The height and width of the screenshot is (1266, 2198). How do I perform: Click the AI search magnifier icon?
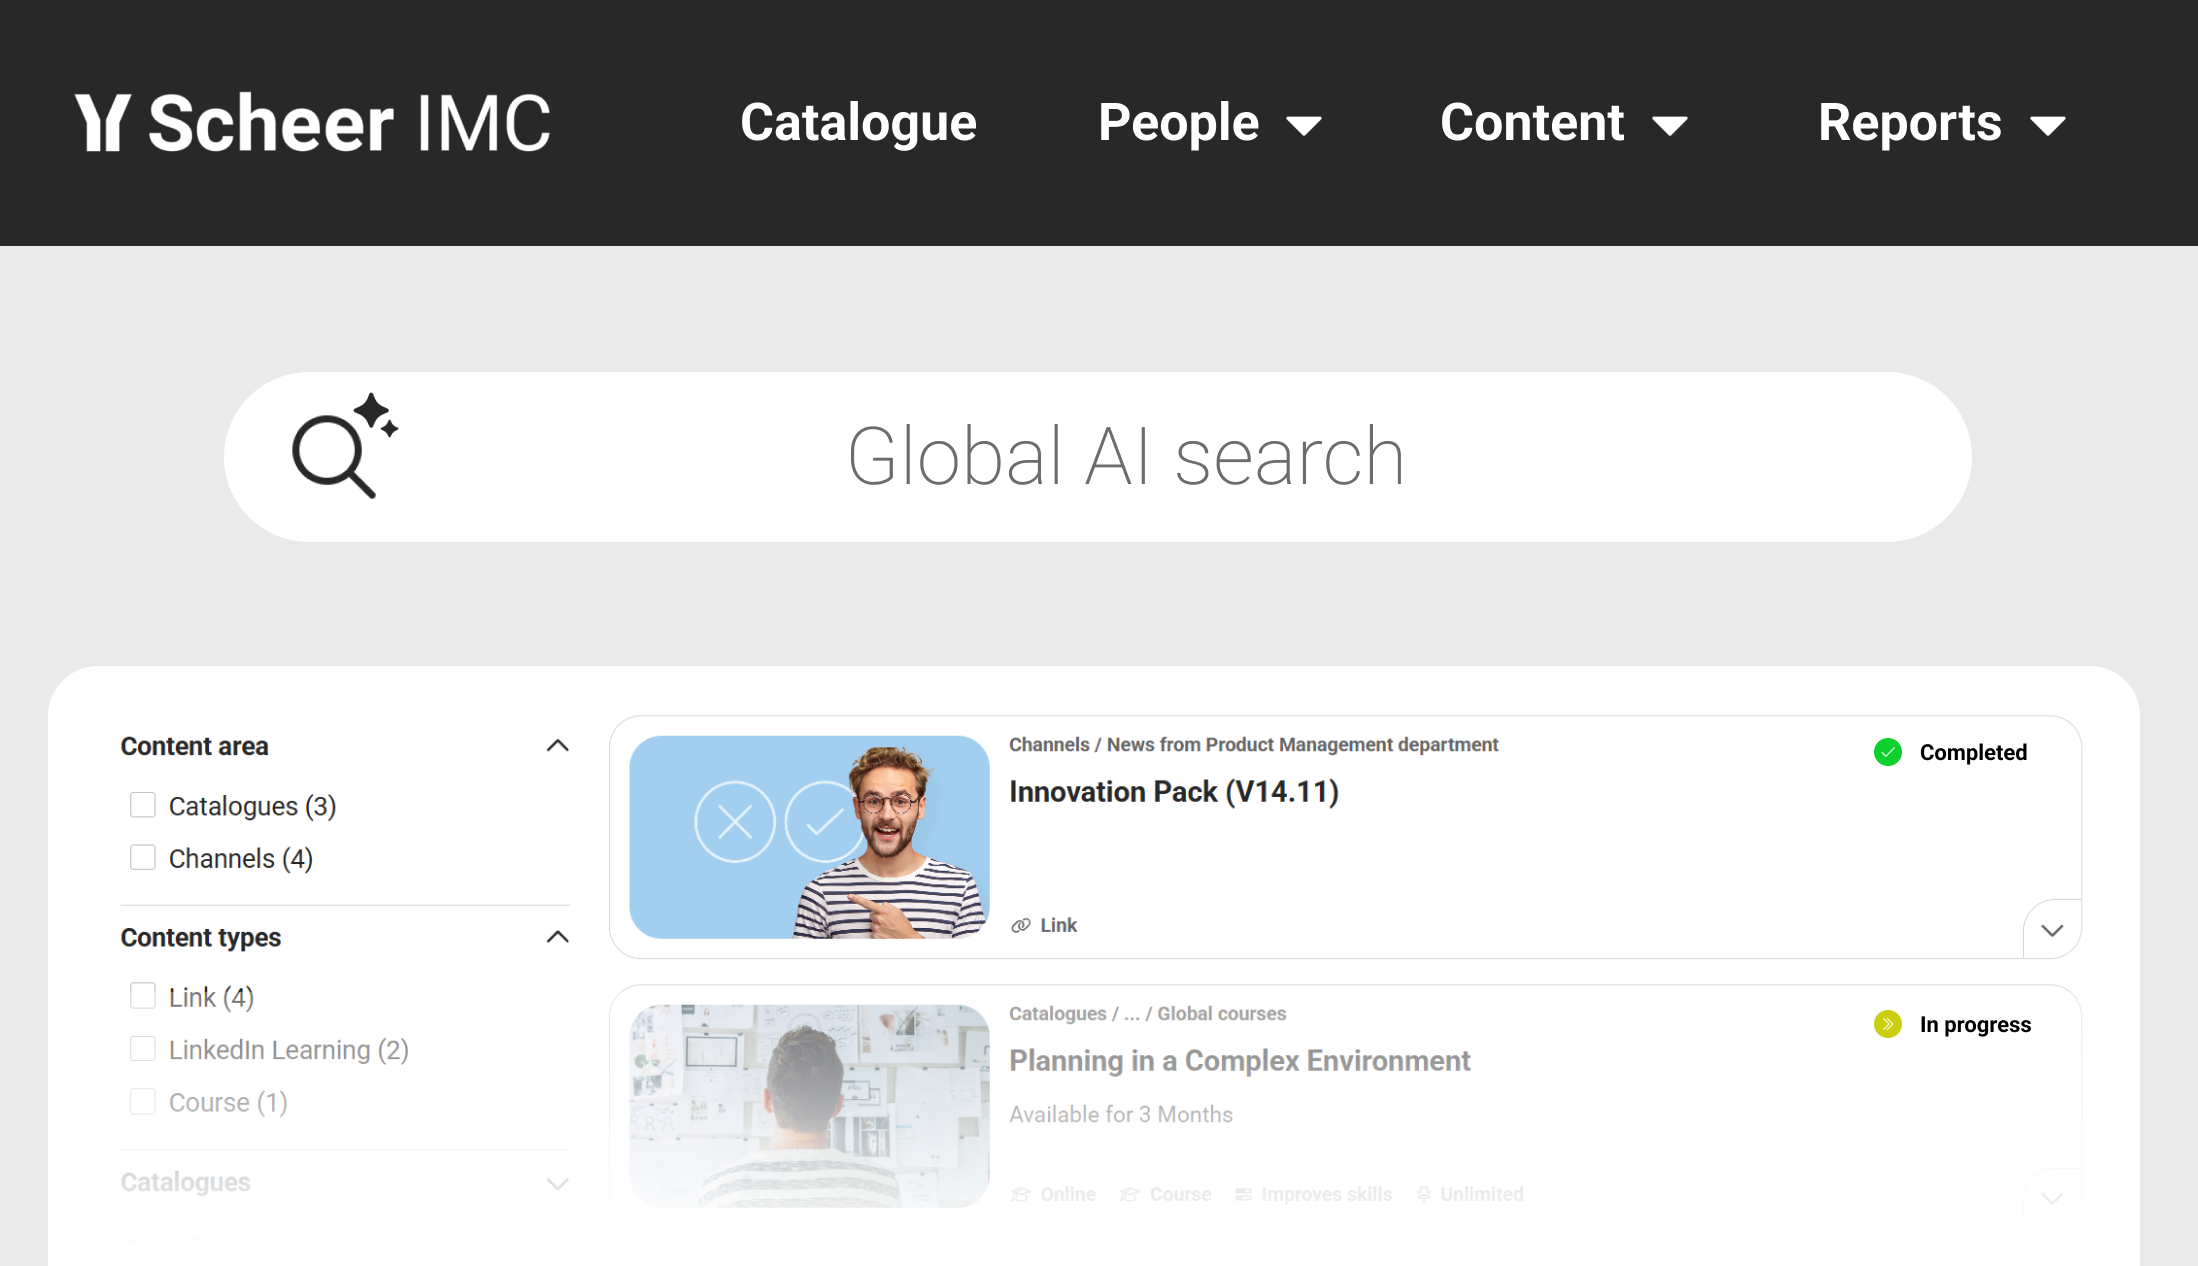pos(344,446)
